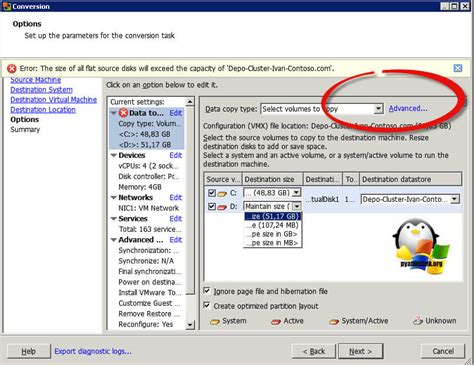
Task: Collapse the Networks section
Action: coord(114,198)
